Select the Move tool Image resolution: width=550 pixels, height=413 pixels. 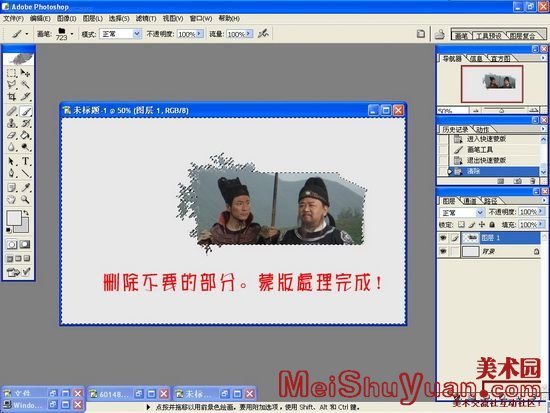25,73
